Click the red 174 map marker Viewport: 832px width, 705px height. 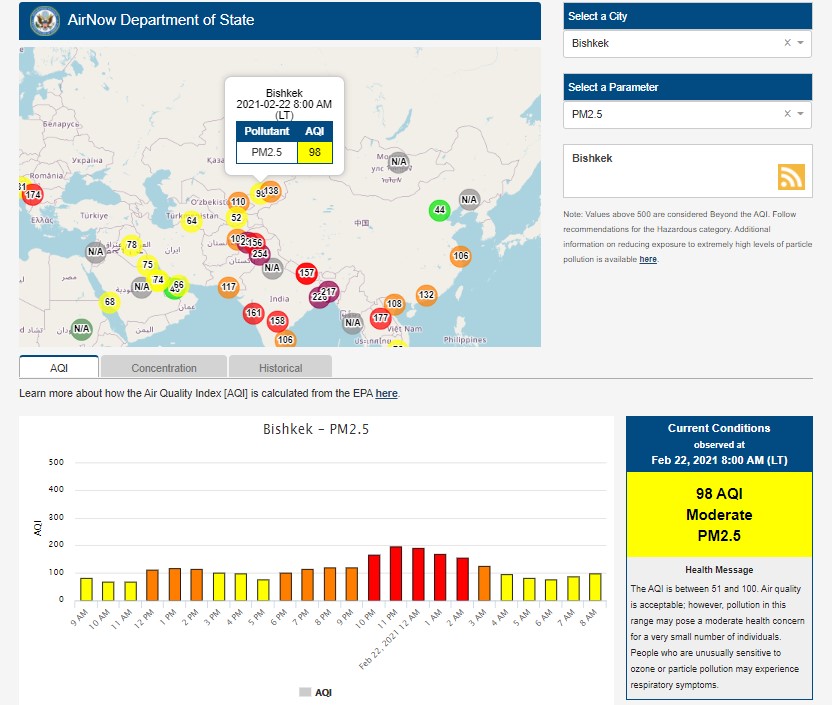point(32,194)
